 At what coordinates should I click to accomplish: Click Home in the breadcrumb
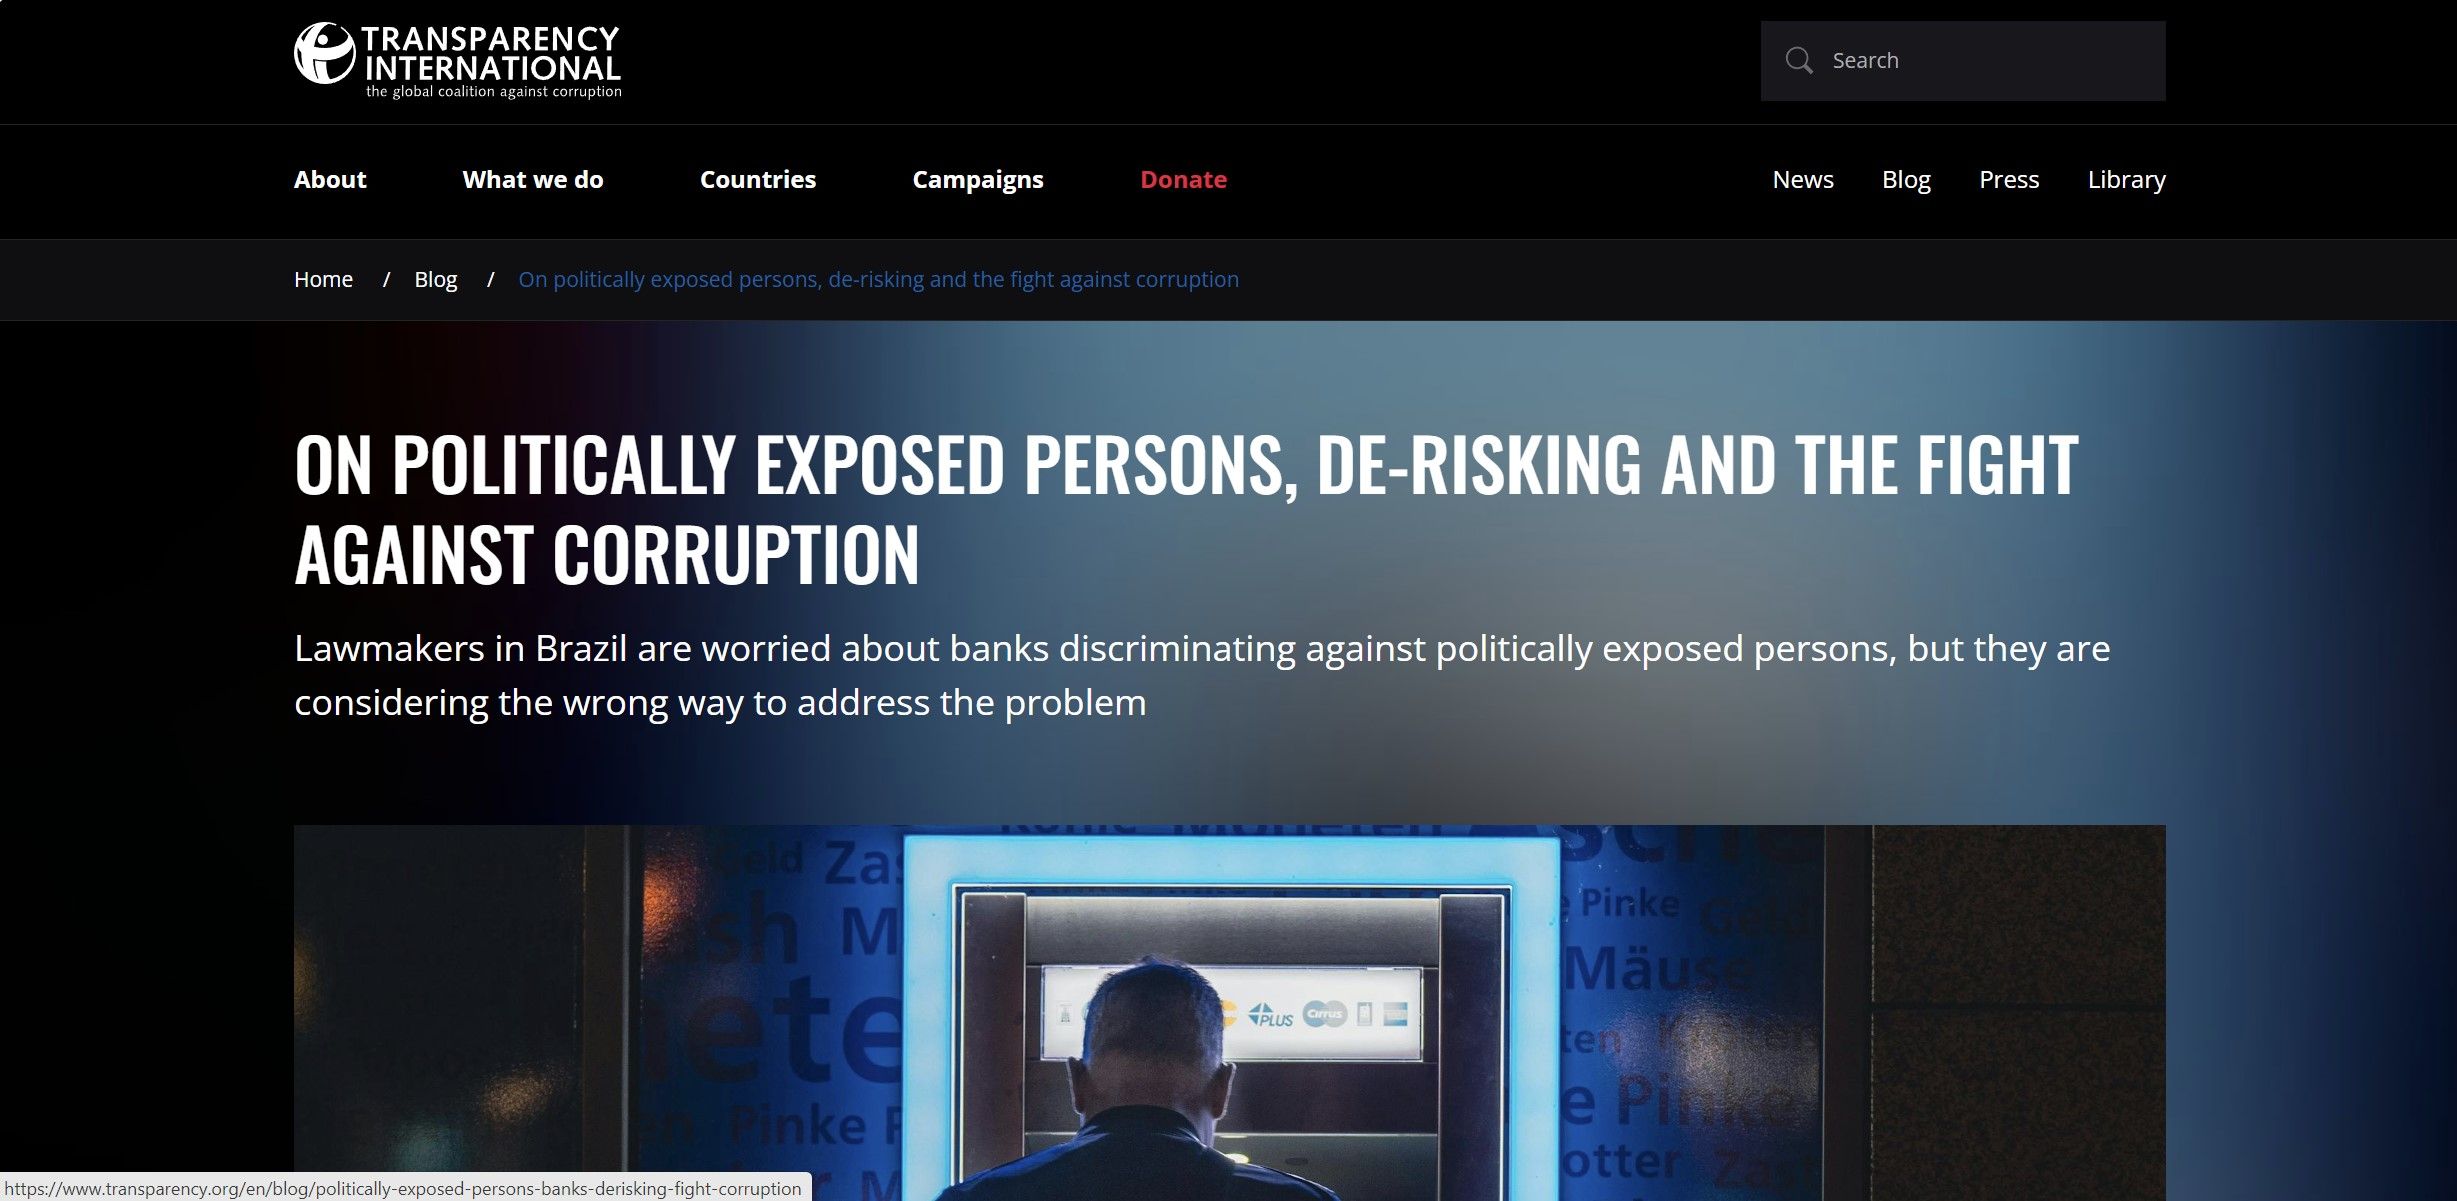pyautogui.click(x=323, y=280)
